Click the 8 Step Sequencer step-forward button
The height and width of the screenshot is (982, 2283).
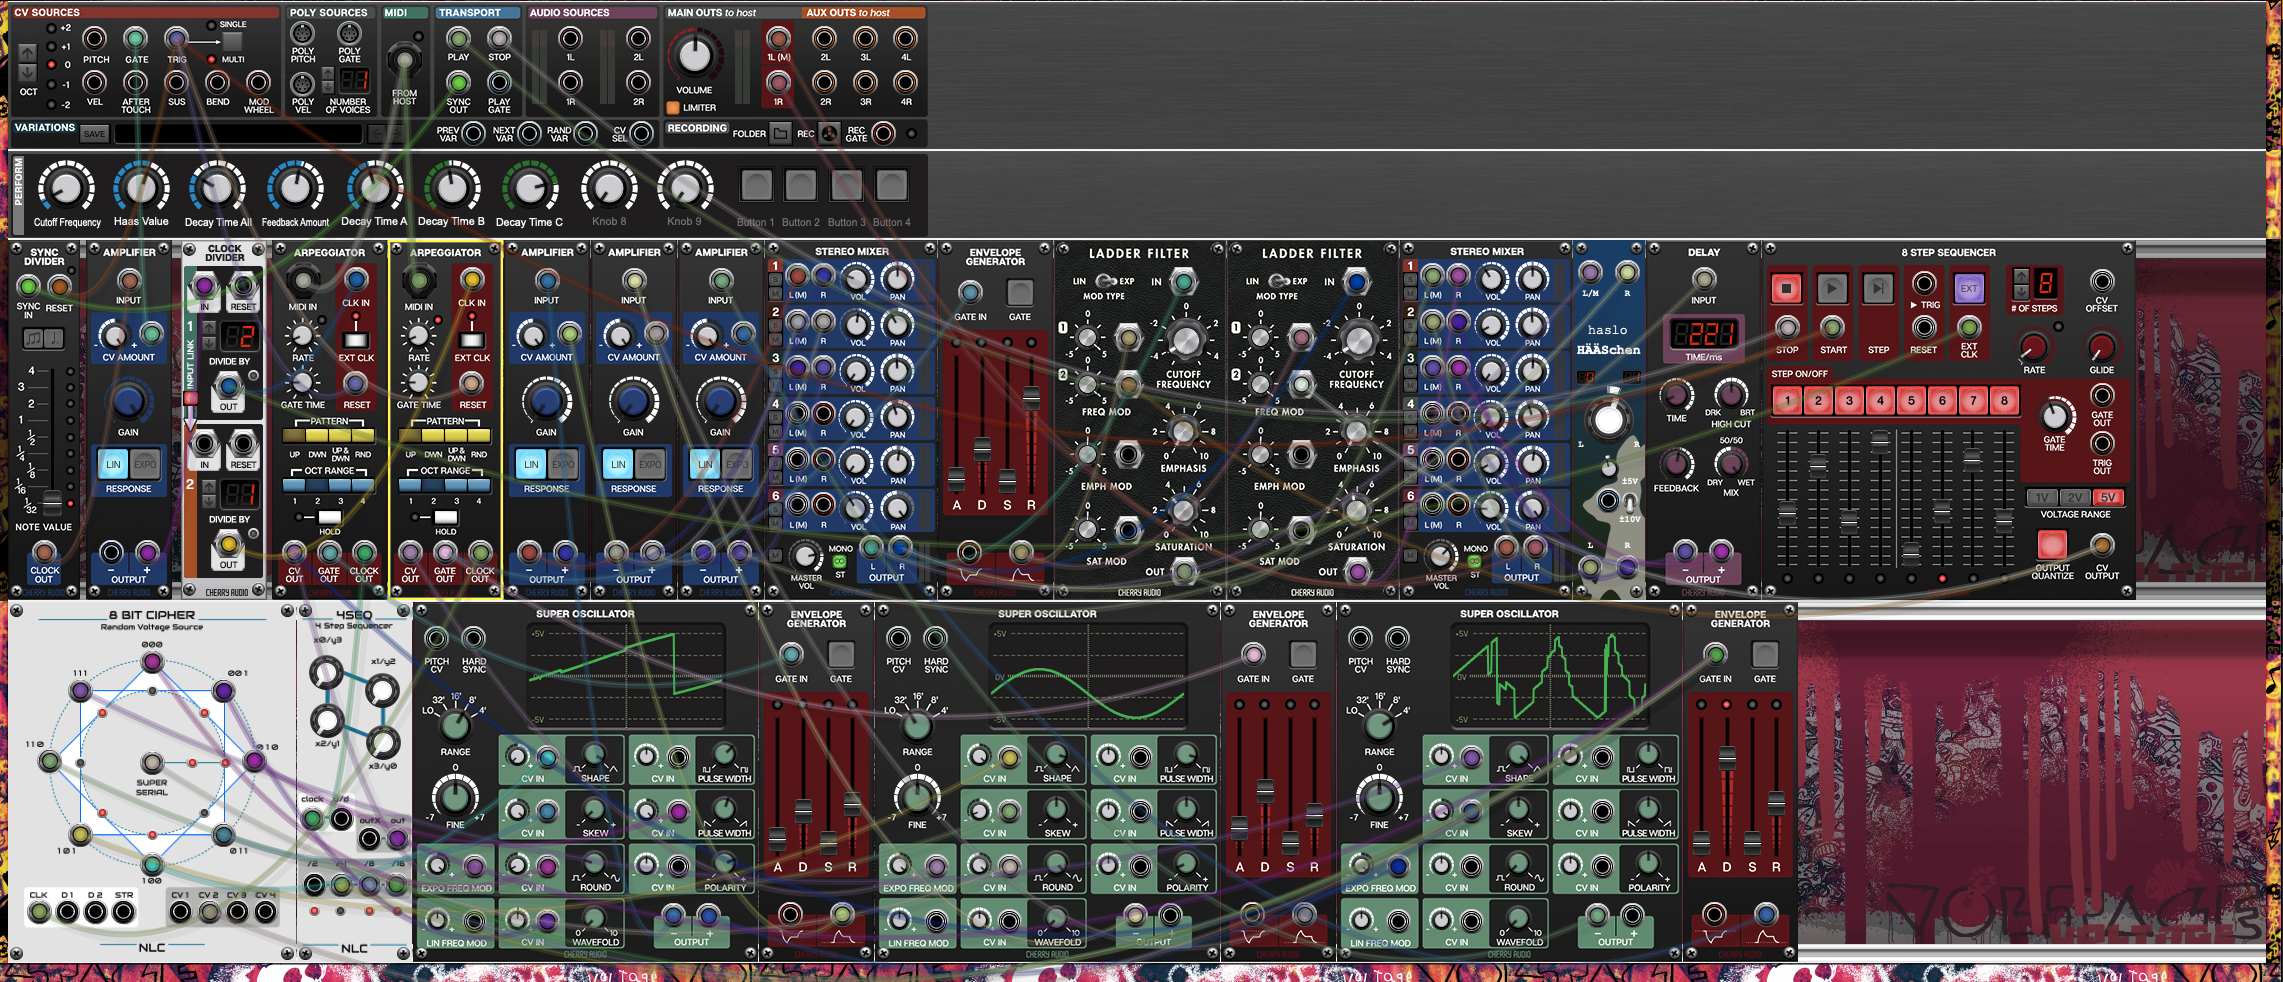[1878, 289]
